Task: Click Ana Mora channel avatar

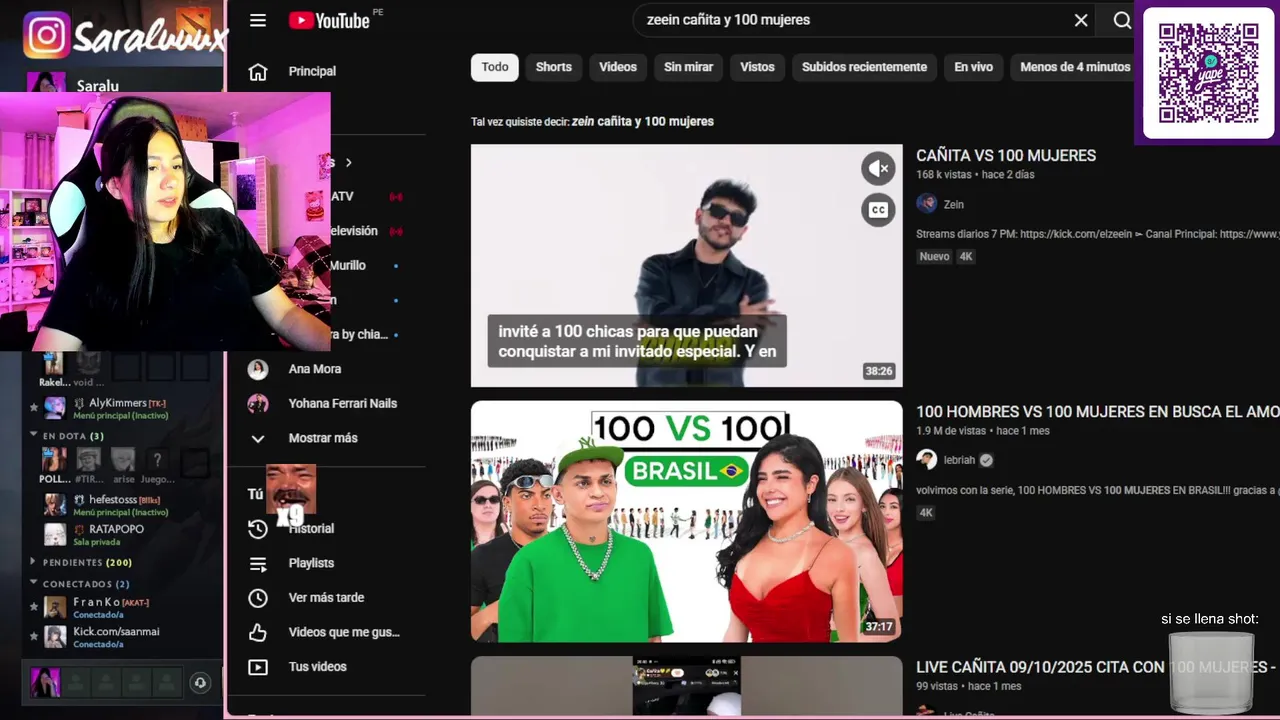Action: [258, 369]
